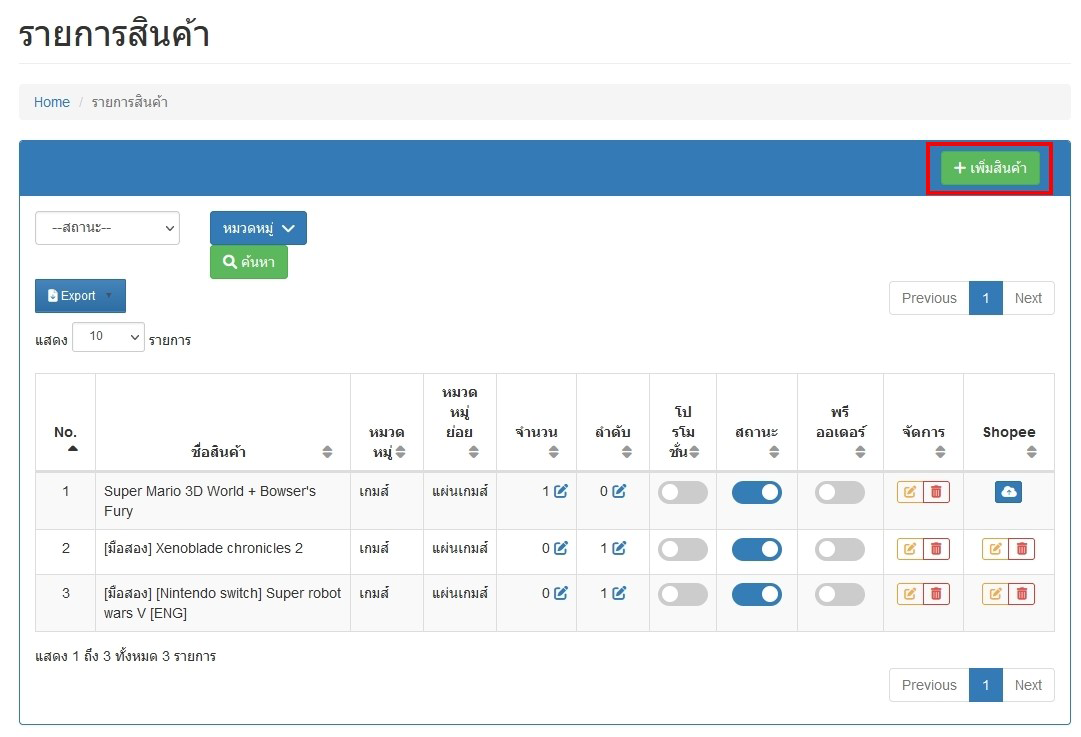
Task: Expand the หมวดหมู่ category dropdown
Action: coord(258,228)
